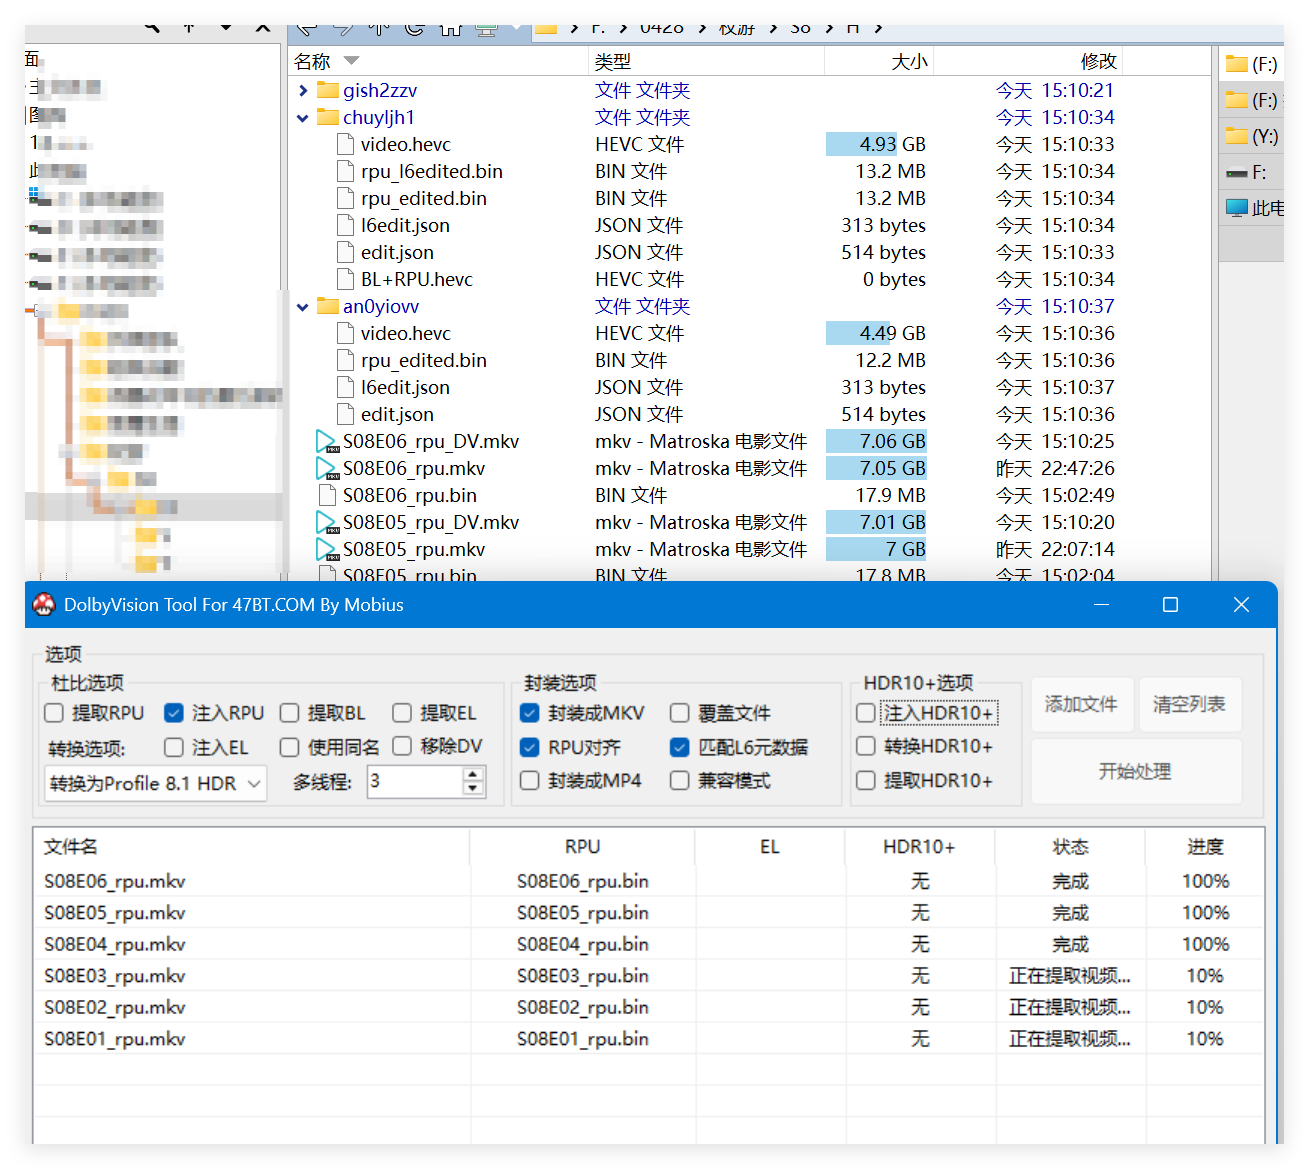Click the 清空列表 button
The width and height of the screenshot is (1309, 1169).
1189,705
